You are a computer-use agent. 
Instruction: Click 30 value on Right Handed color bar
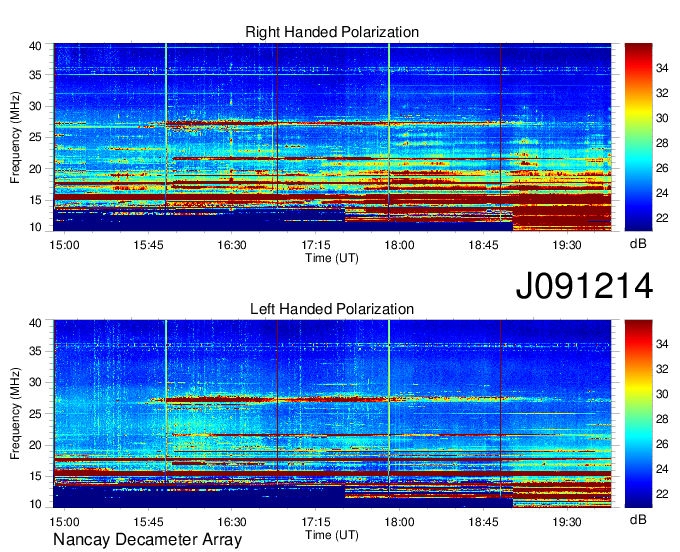662,118
